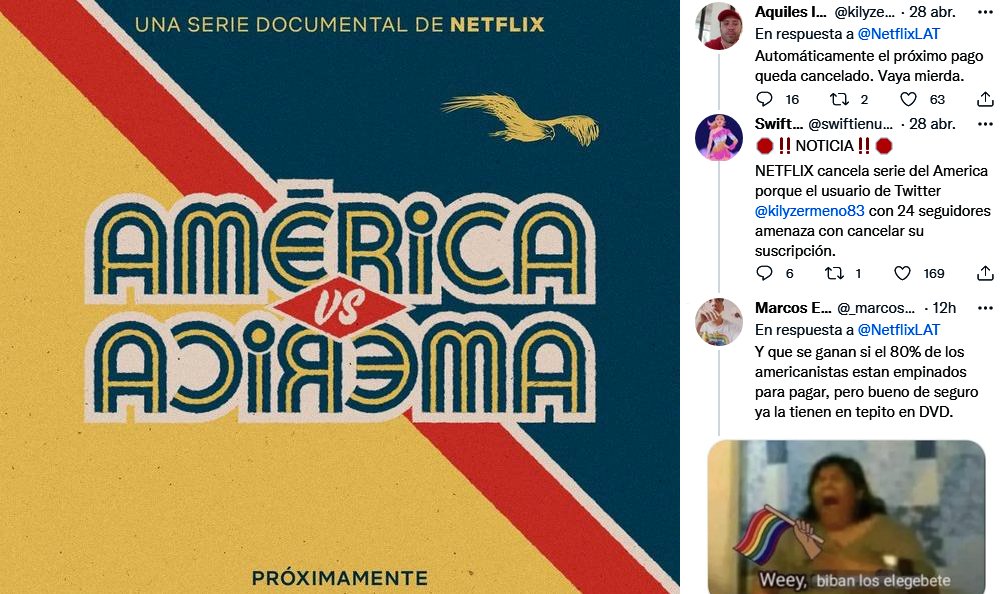The height and width of the screenshot is (594, 1004).
Task: Open three-dot menu on Swift's tweet
Action: [985, 124]
